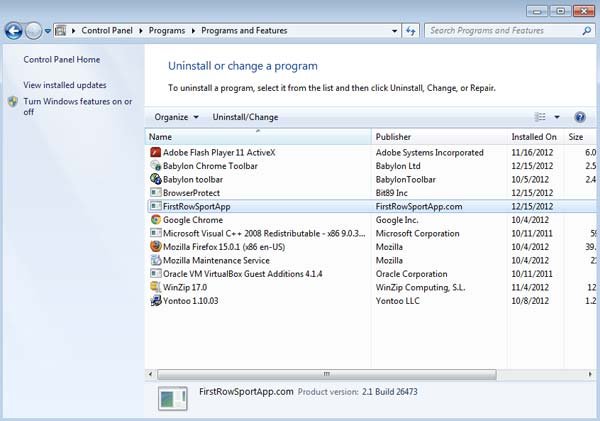Click the horizontal scrollbar thumb

(327, 374)
